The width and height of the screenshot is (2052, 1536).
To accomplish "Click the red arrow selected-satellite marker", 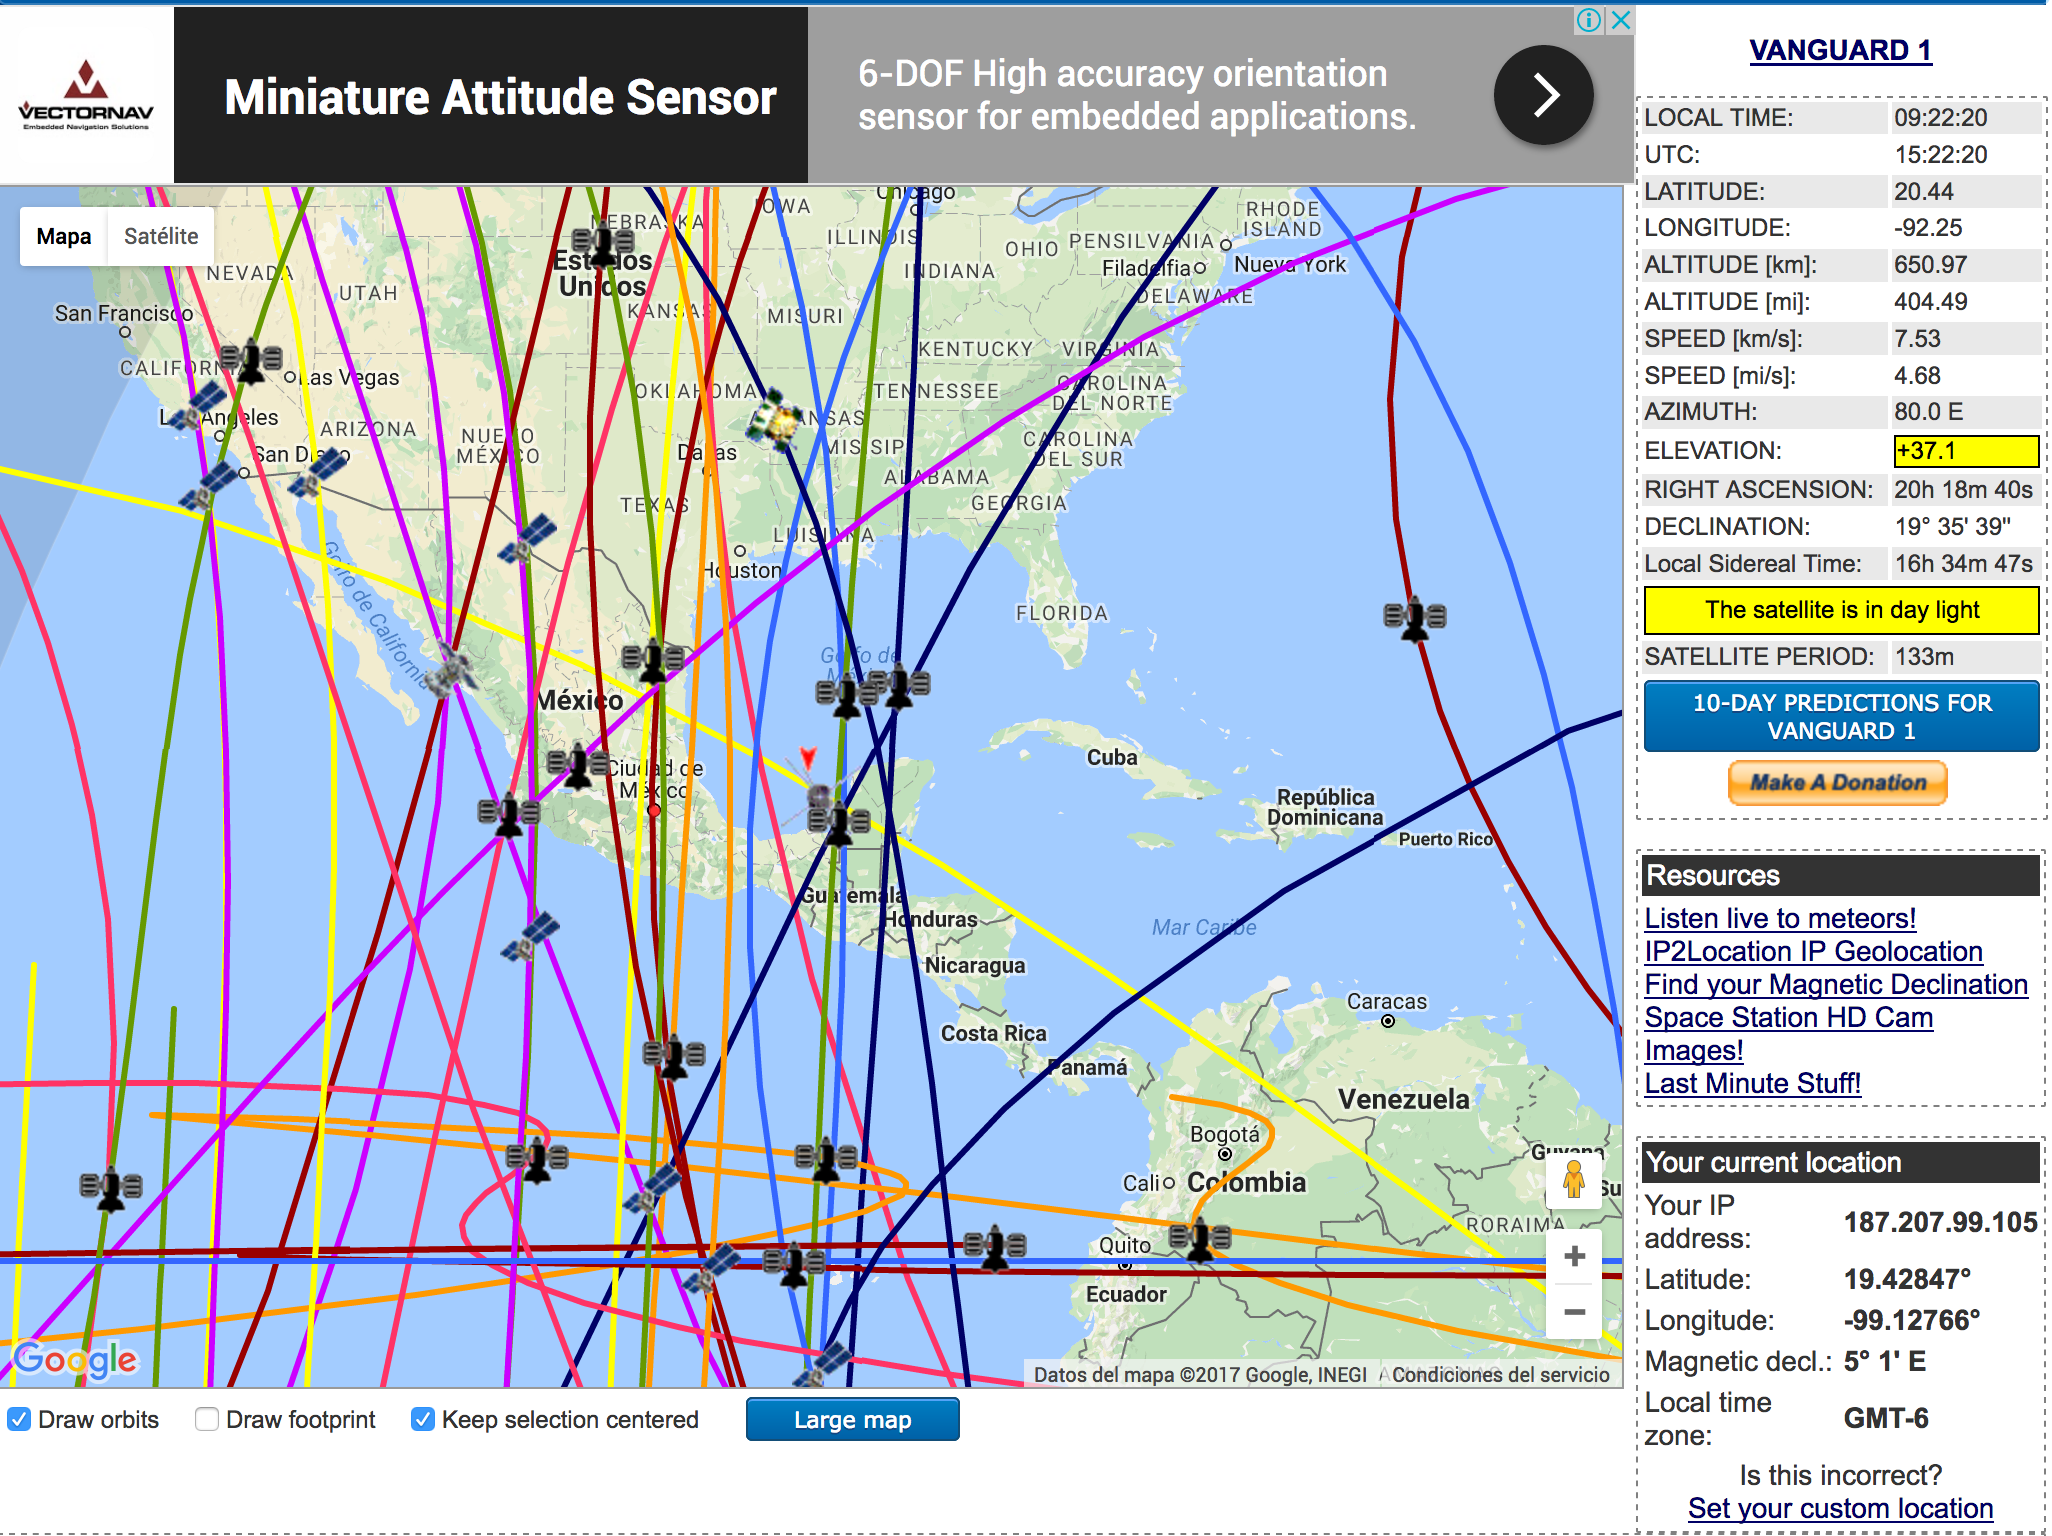I will [x=808, y=757].
